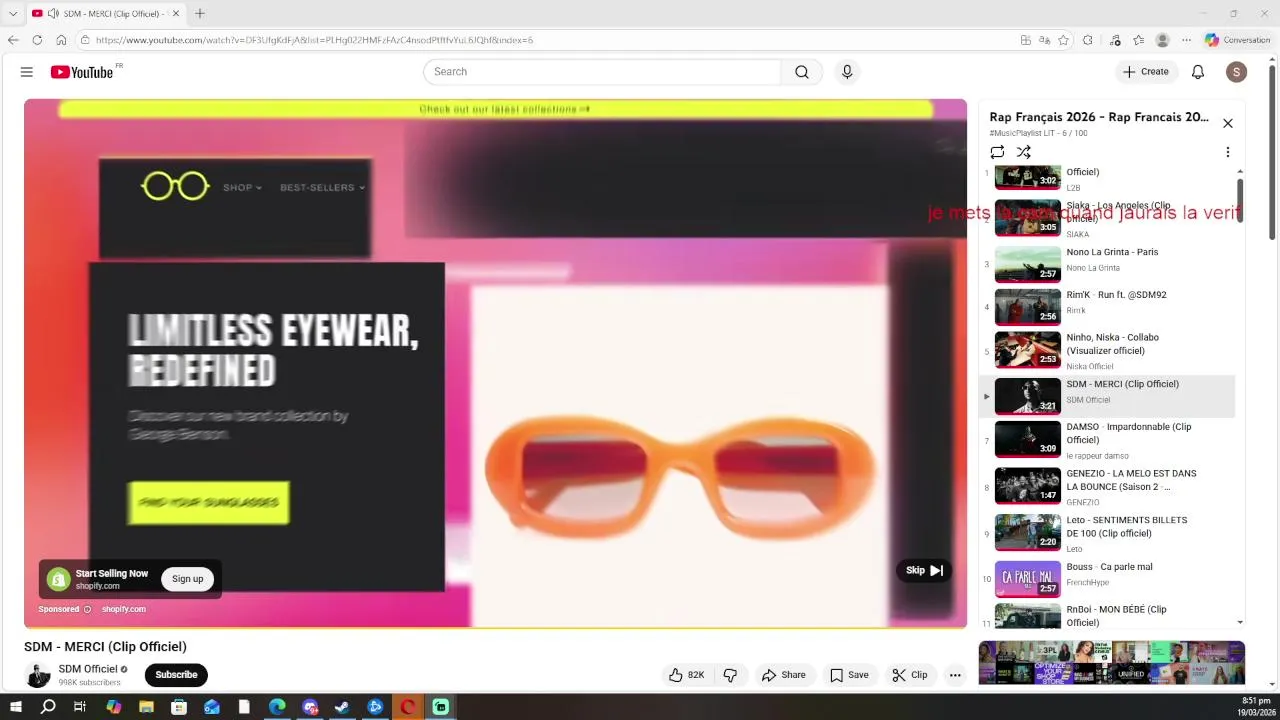This screenshot has width=1280, height=720.
Task: Open Create menu button
Action: pos(1146,72)
